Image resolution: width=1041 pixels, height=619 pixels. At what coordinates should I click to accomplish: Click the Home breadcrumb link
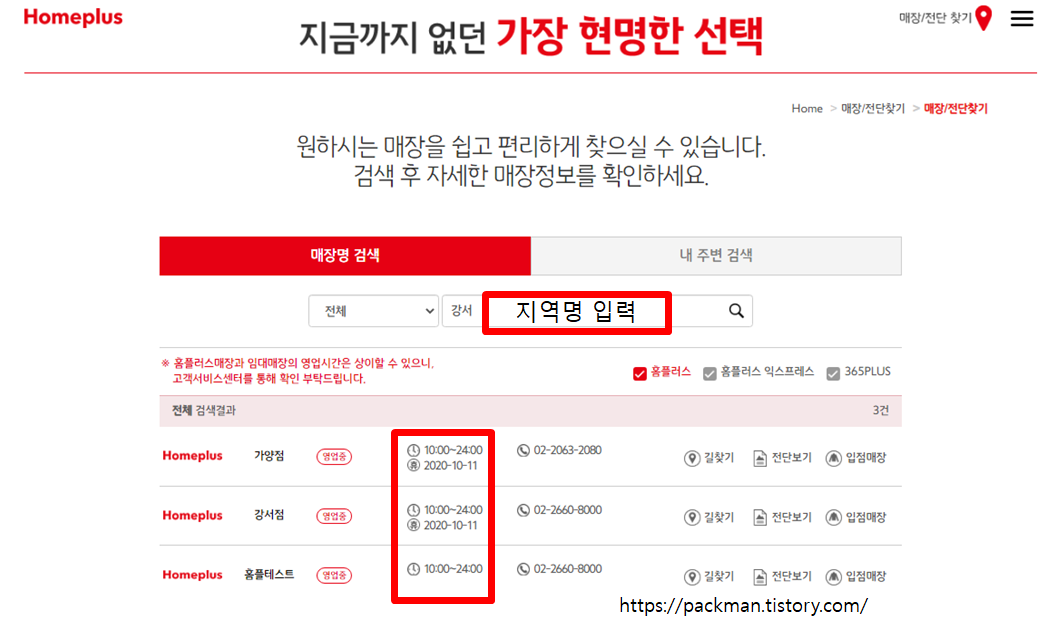807,108
